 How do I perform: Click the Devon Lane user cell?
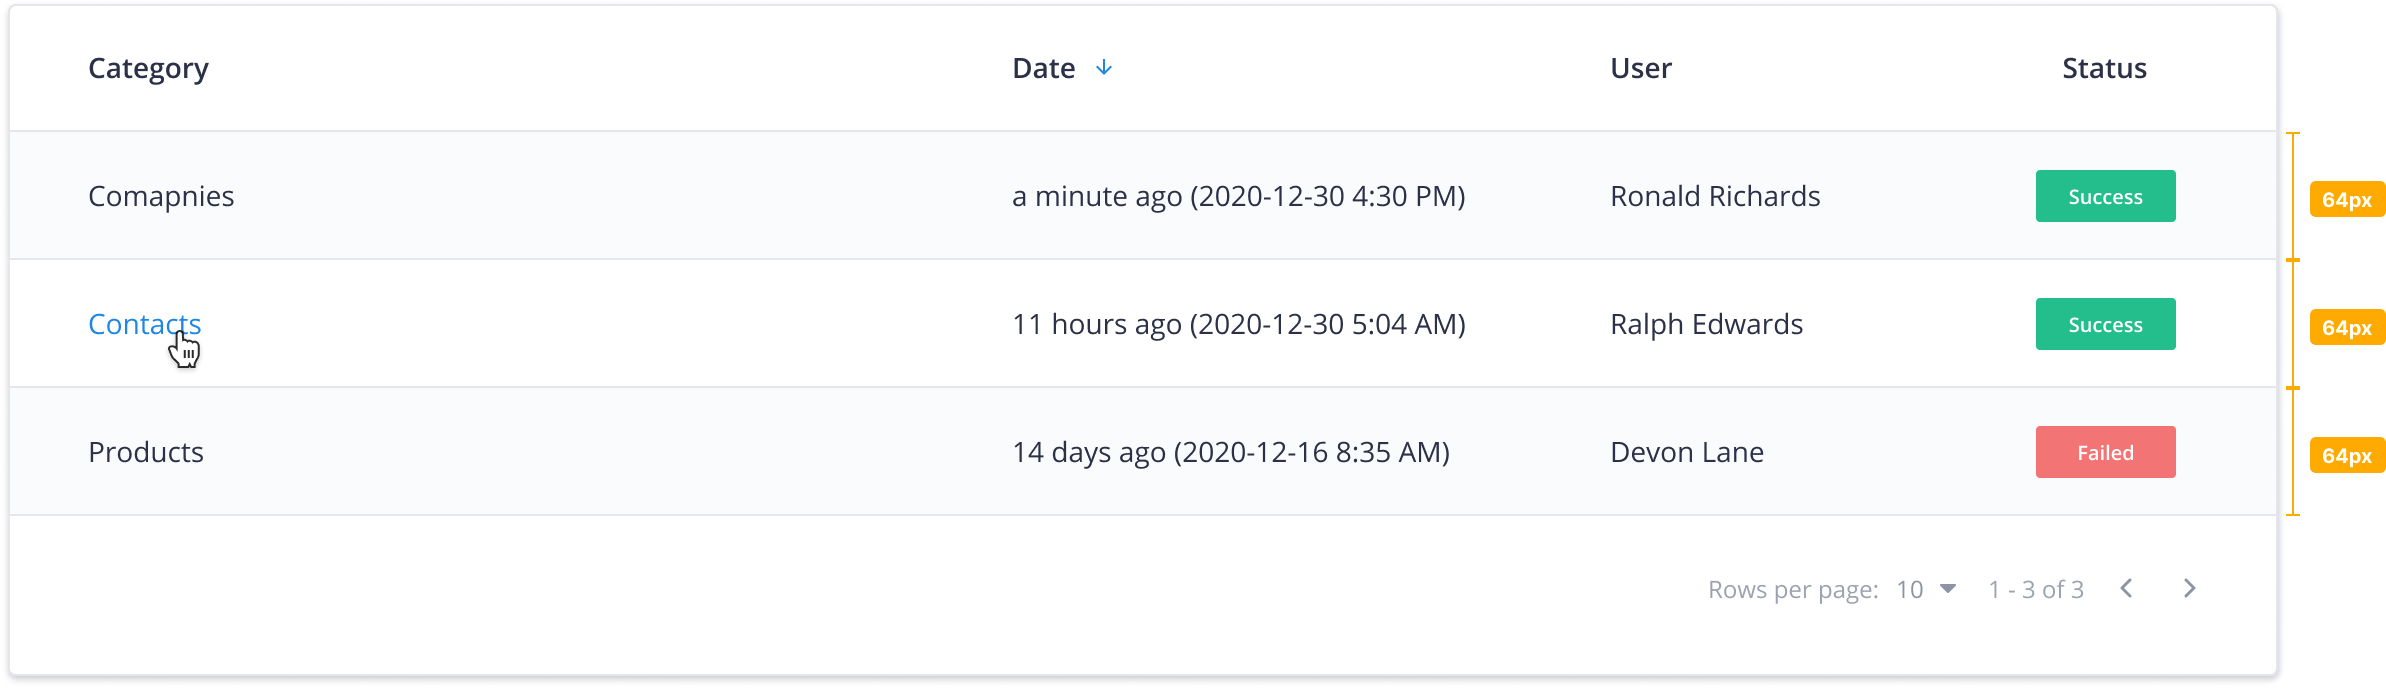pyautogui.click(x=1687, y=452)
